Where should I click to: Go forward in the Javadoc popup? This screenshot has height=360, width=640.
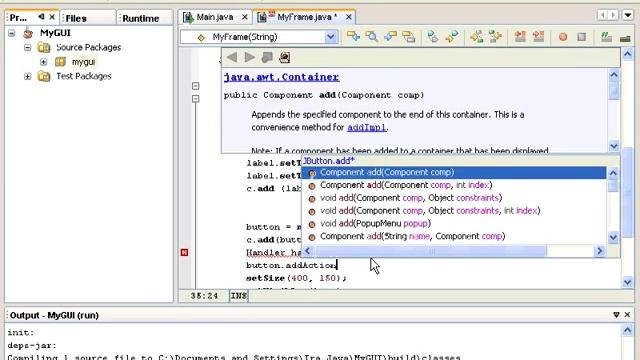coord(250,57)
